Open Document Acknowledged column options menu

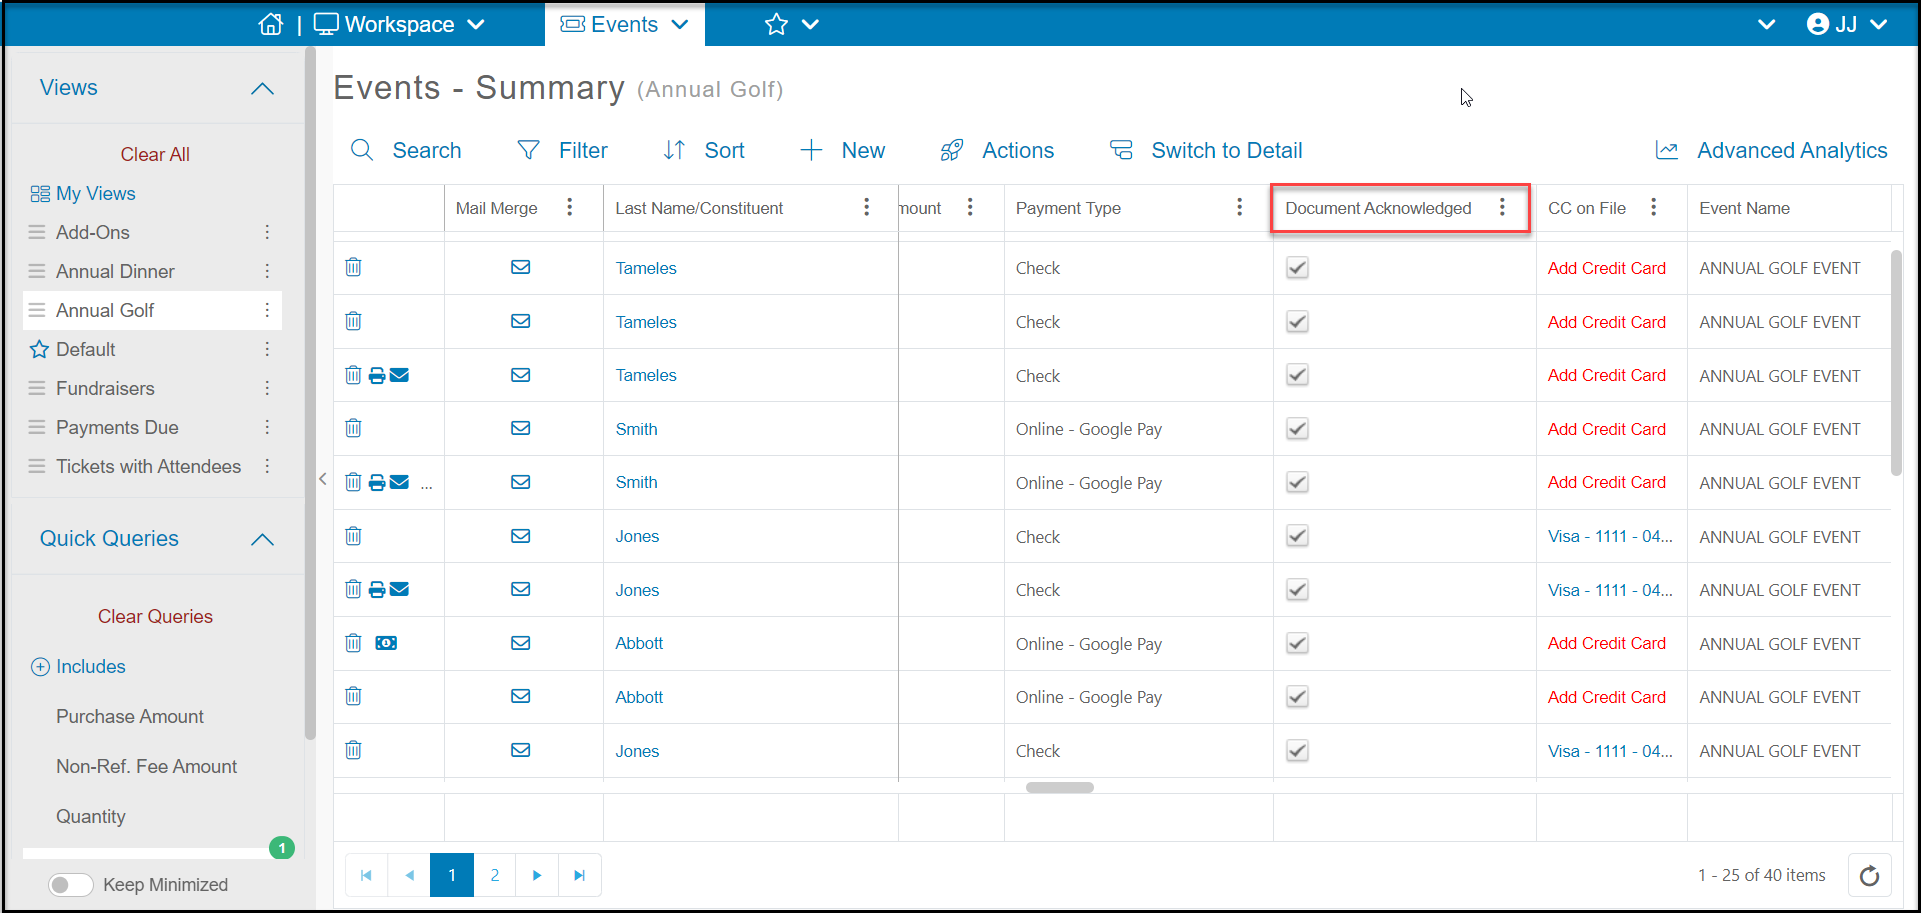point(1502,207)
